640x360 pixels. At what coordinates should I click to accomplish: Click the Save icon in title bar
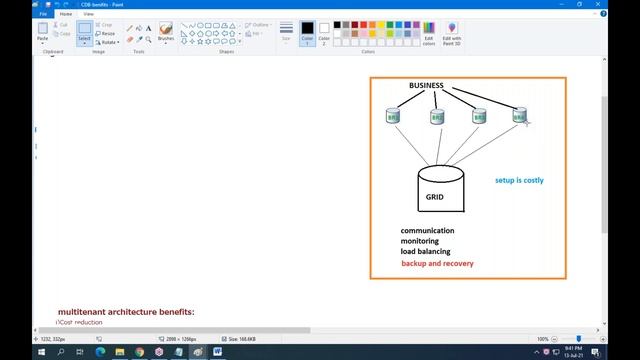pyautogui.click(x=48, y=4)
